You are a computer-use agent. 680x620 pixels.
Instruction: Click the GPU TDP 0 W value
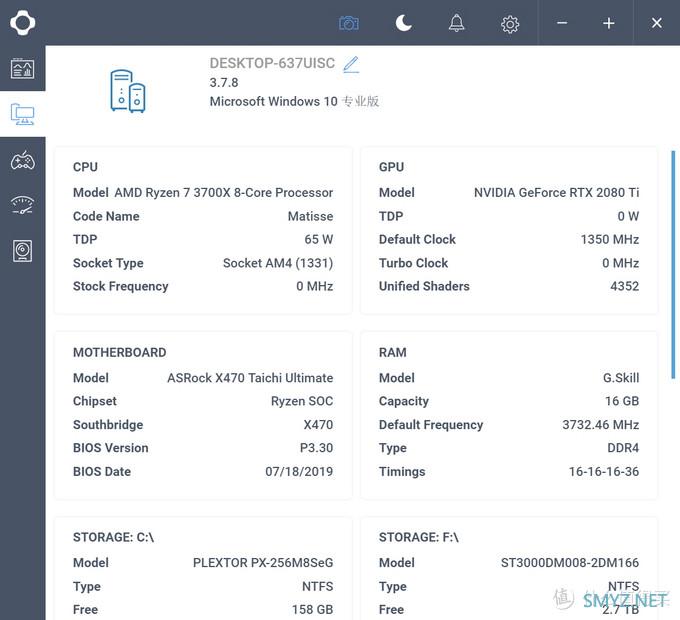[628, 216]
